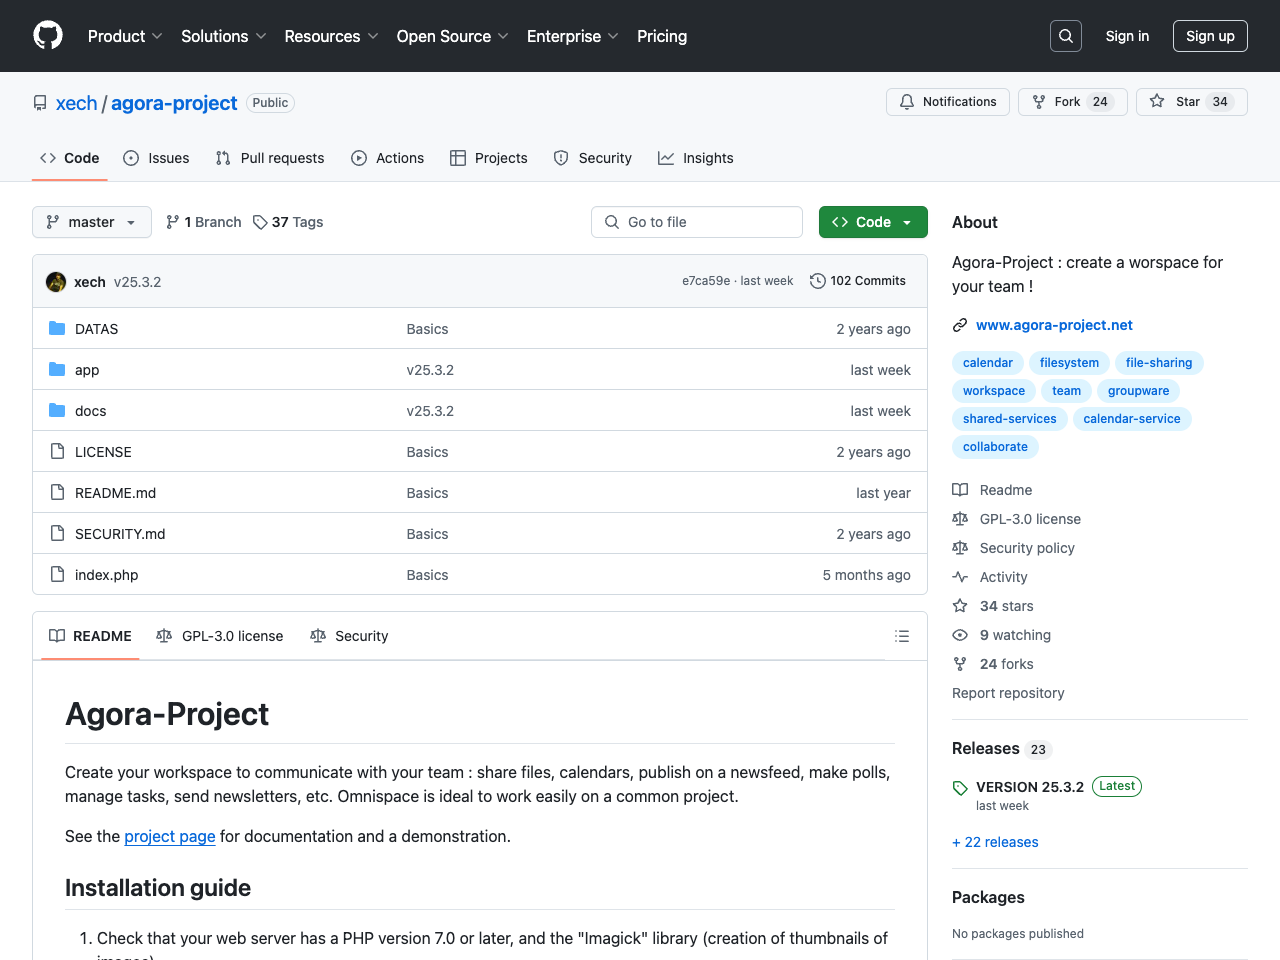This screenshot has height=960, width=1280.
Task: Expand the Solutions menu
Action: point(224,36)
